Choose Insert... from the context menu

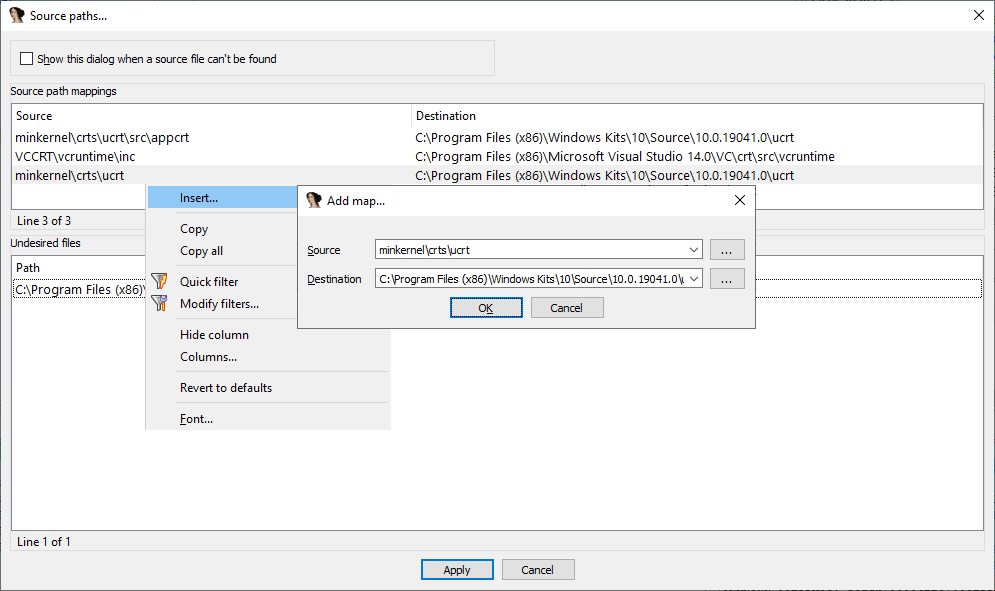[201, 197]
